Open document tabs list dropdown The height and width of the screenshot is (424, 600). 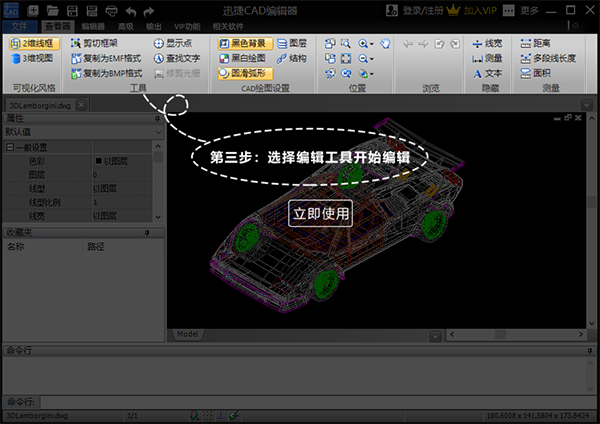[x=587, y=104]
